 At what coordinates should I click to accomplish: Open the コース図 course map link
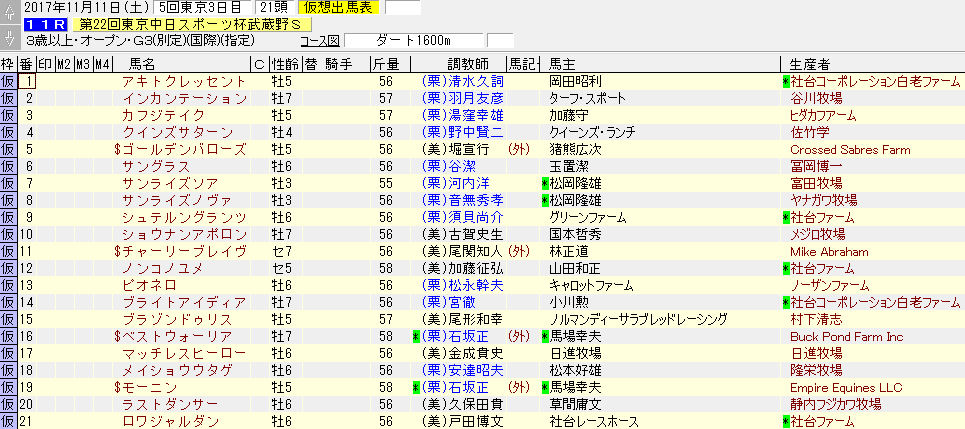tap(320, 41)
